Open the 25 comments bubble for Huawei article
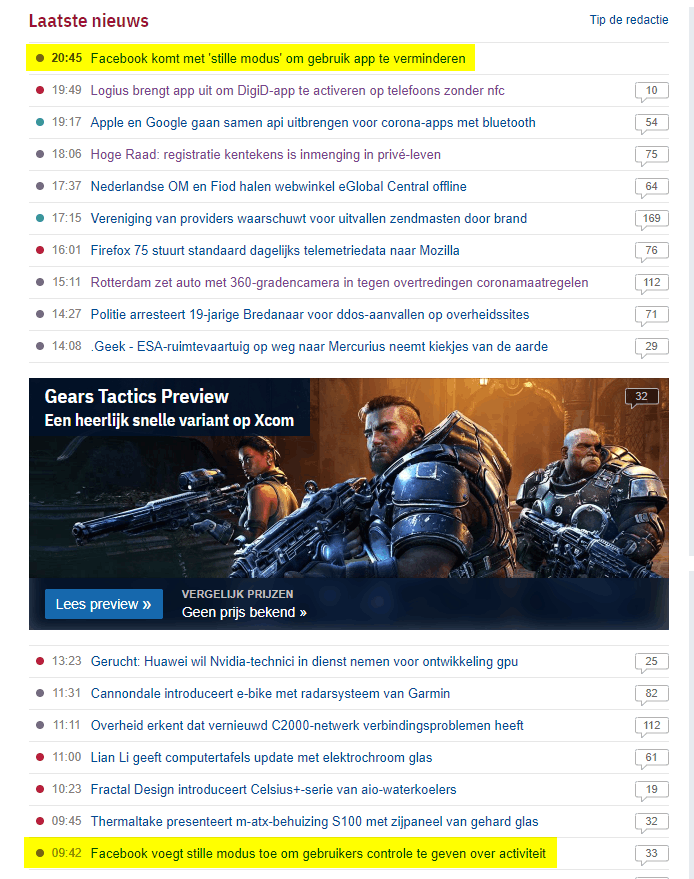Viewport: 694px width, 879px height. [651, 662]
